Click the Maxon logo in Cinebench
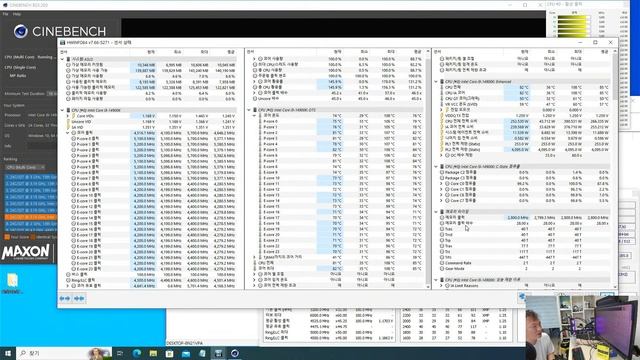640x360 pixels. pos(26,252)
